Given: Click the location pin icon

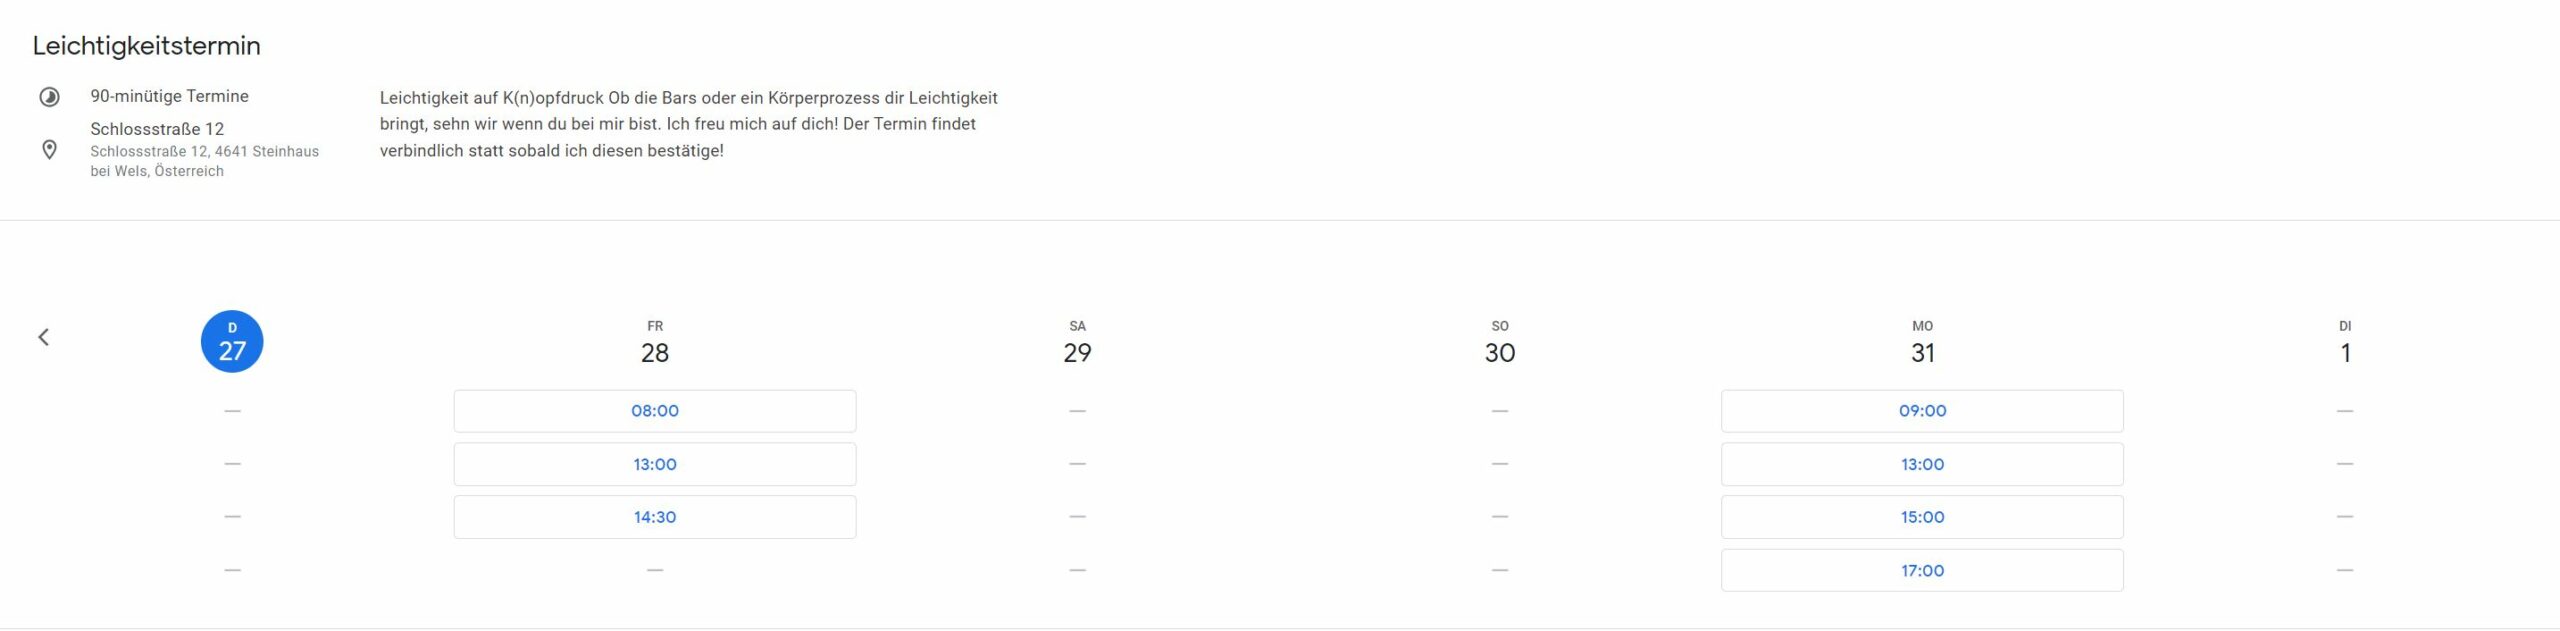Looking at the screenshot, I should (49, 150).
